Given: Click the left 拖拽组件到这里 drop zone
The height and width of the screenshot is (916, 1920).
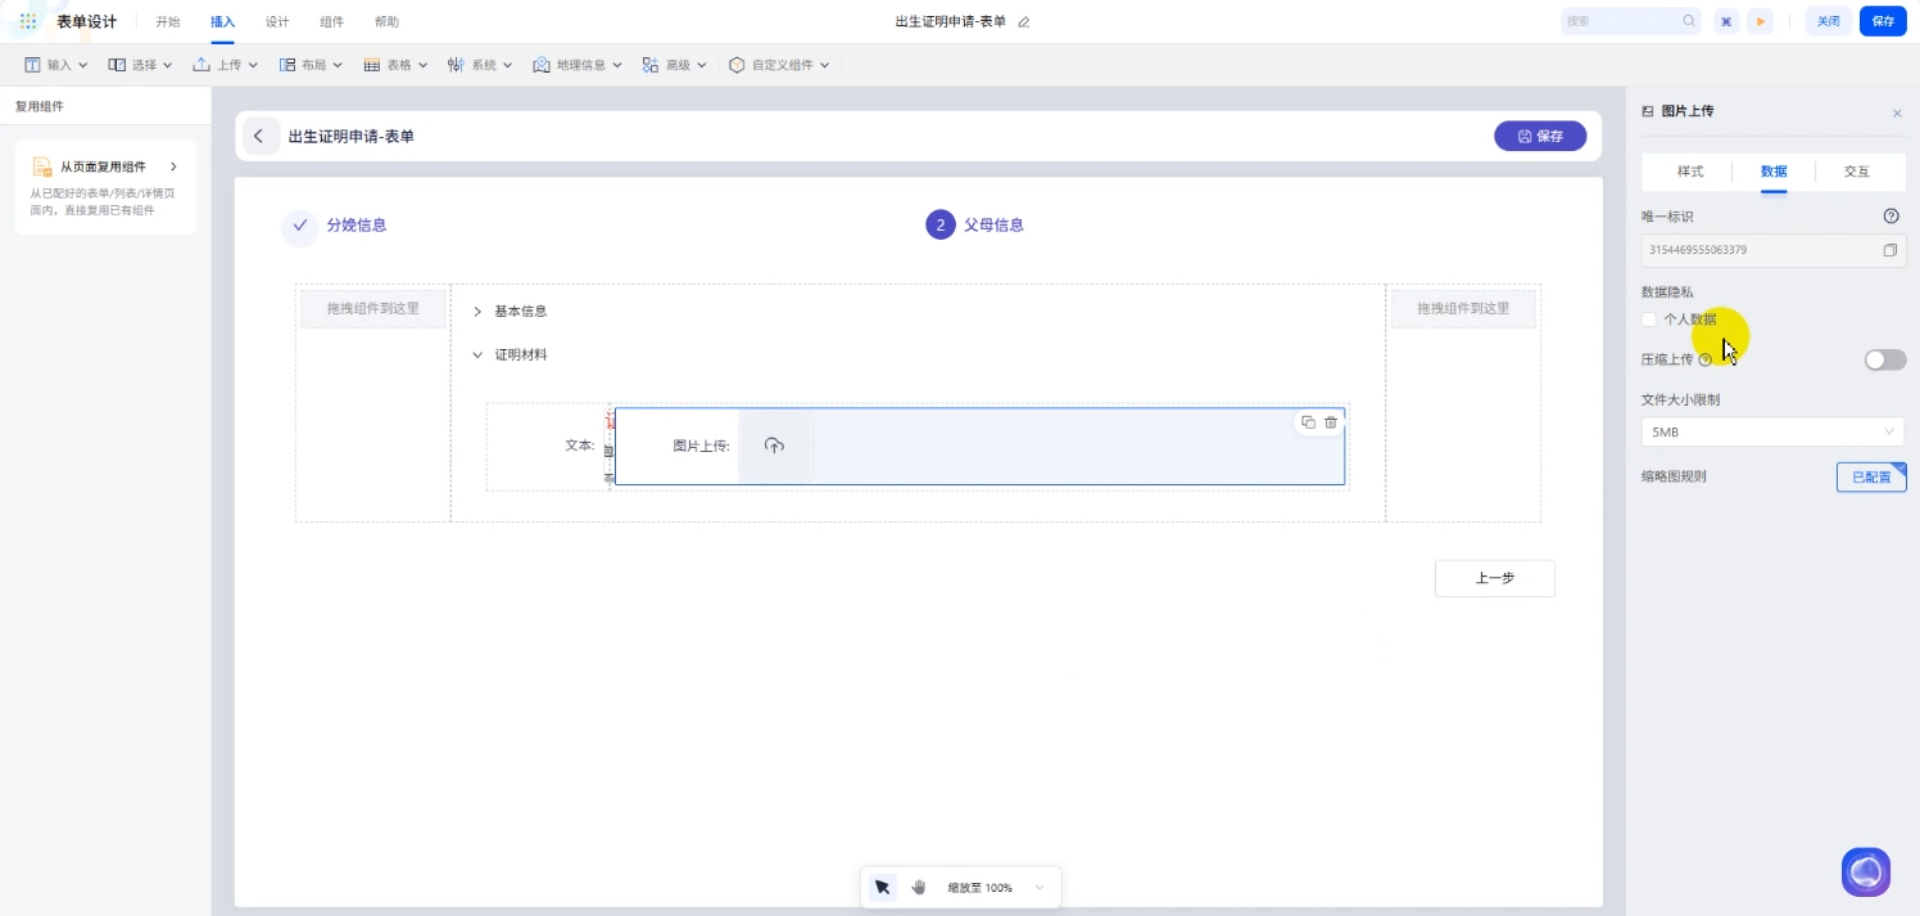Looking at the screenshot, I should tap(373, 308).
